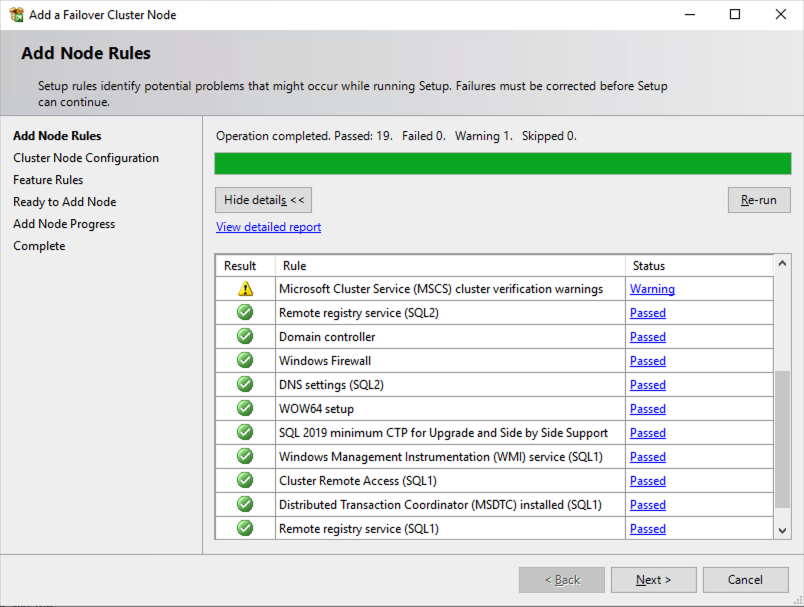The image size is (804, 607).
Task: Click the green operation progress bar
Action: [502, 164]
